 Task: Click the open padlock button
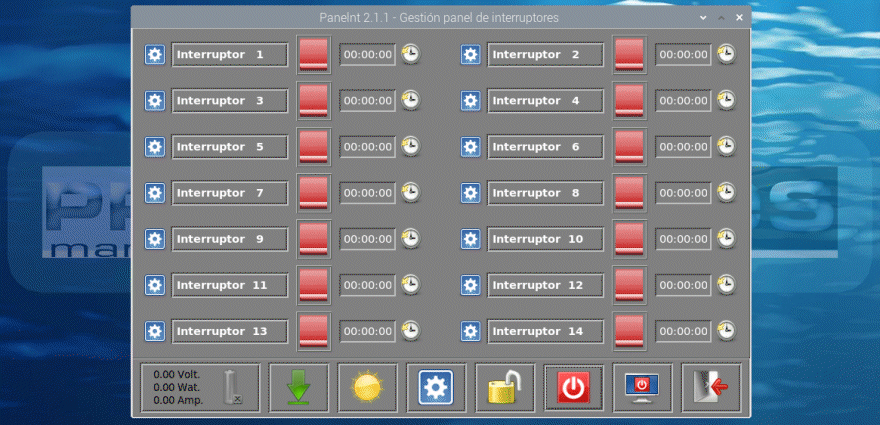pyautogui.click(x=505, y=388)
